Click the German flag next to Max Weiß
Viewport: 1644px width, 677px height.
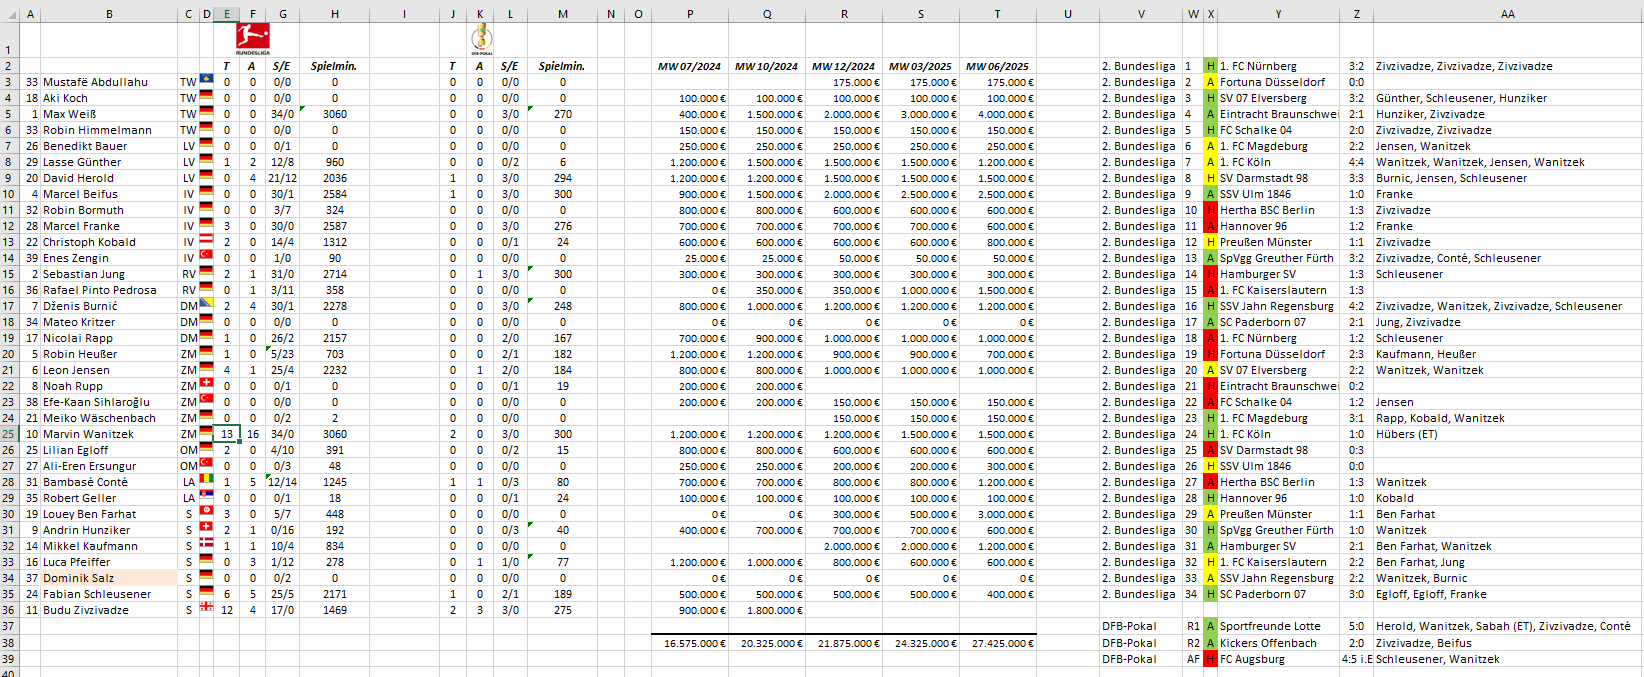206,112
